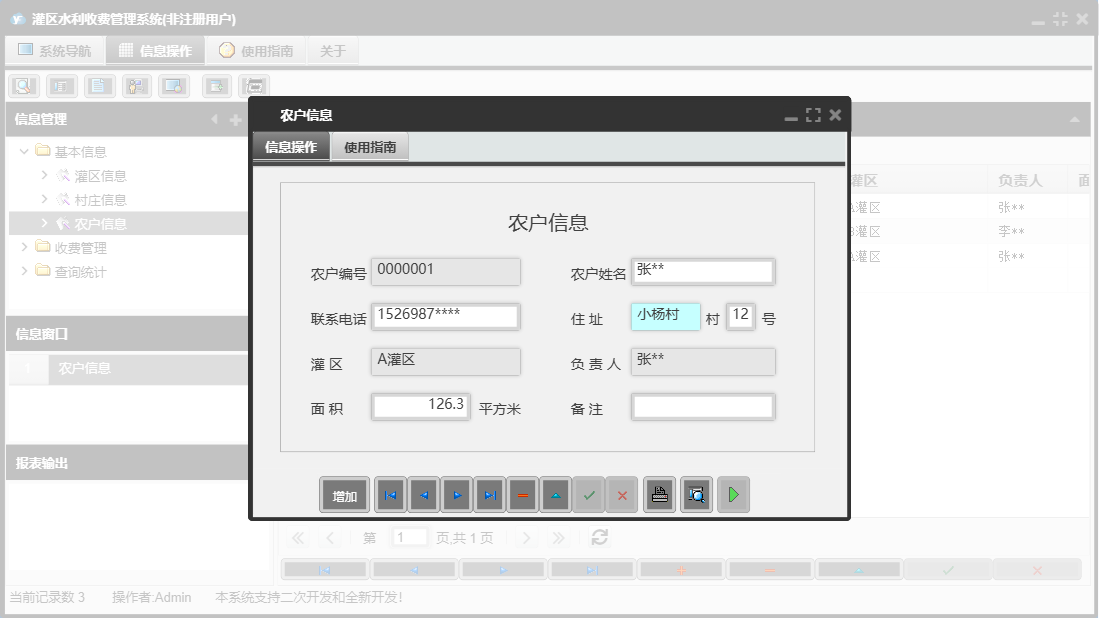The height and width of the screenshot is (618, 1099).
Task: Jump to first record using navigation icon
Action: [390, 494]
